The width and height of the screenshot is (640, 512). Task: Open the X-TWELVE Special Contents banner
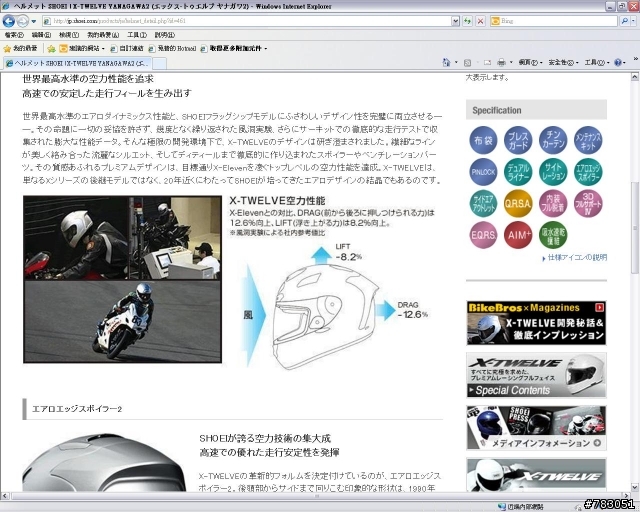coord(536,376)
